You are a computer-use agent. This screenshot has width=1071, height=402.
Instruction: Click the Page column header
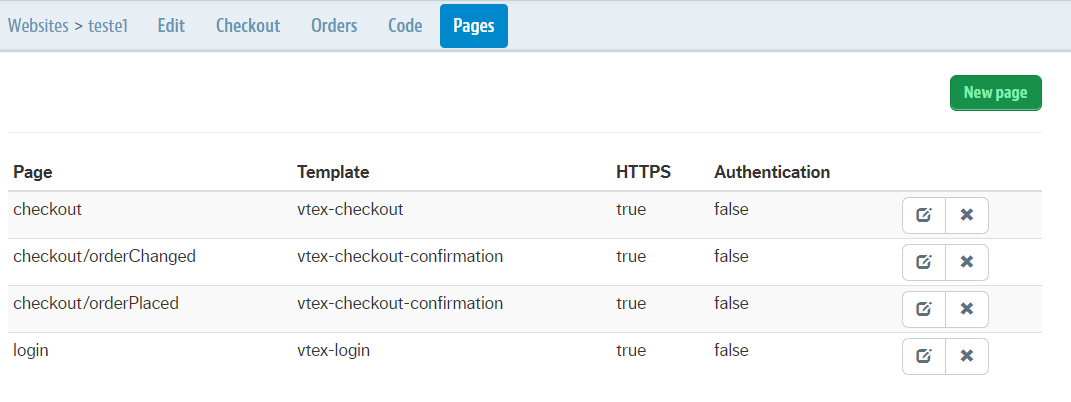click(33, 172)
